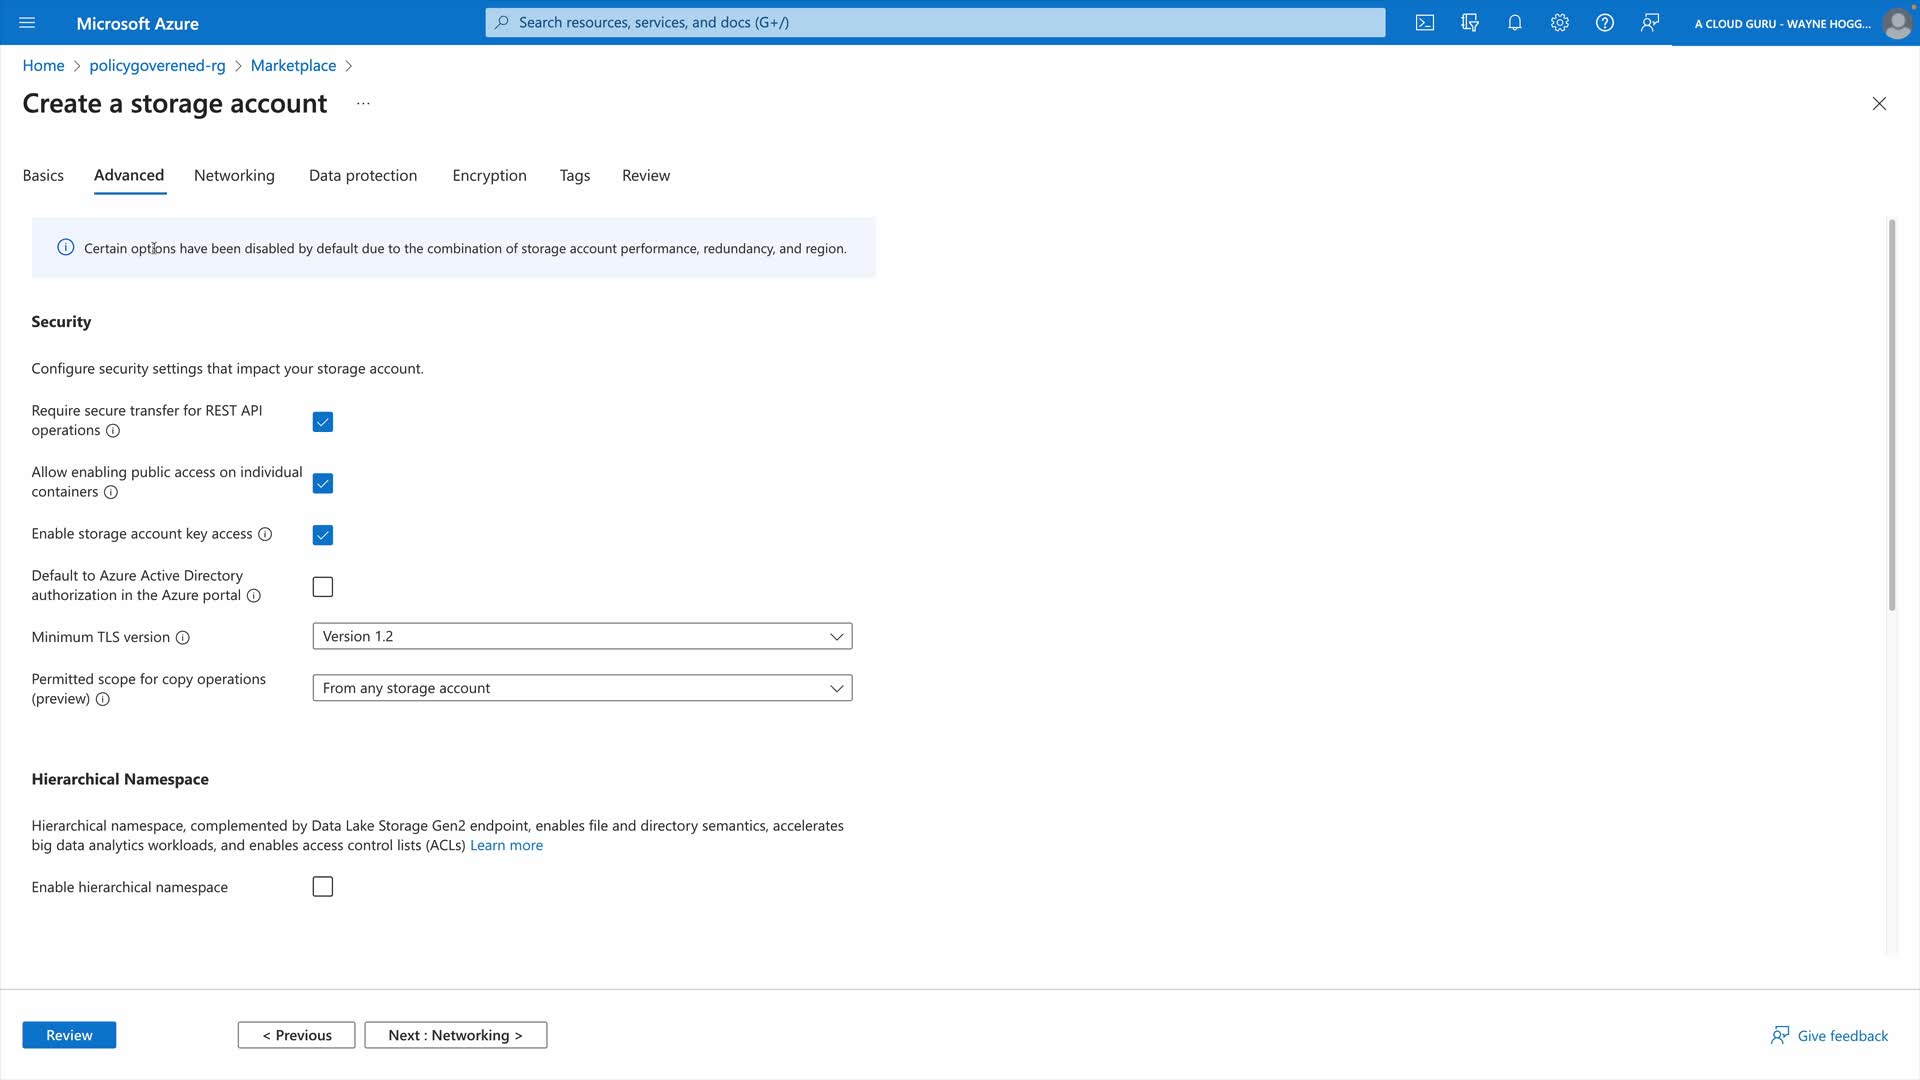Open the notifications bell
Image resolution: width=1920 pixels, height=1080 pixels.
click(x=1514, y=22)
